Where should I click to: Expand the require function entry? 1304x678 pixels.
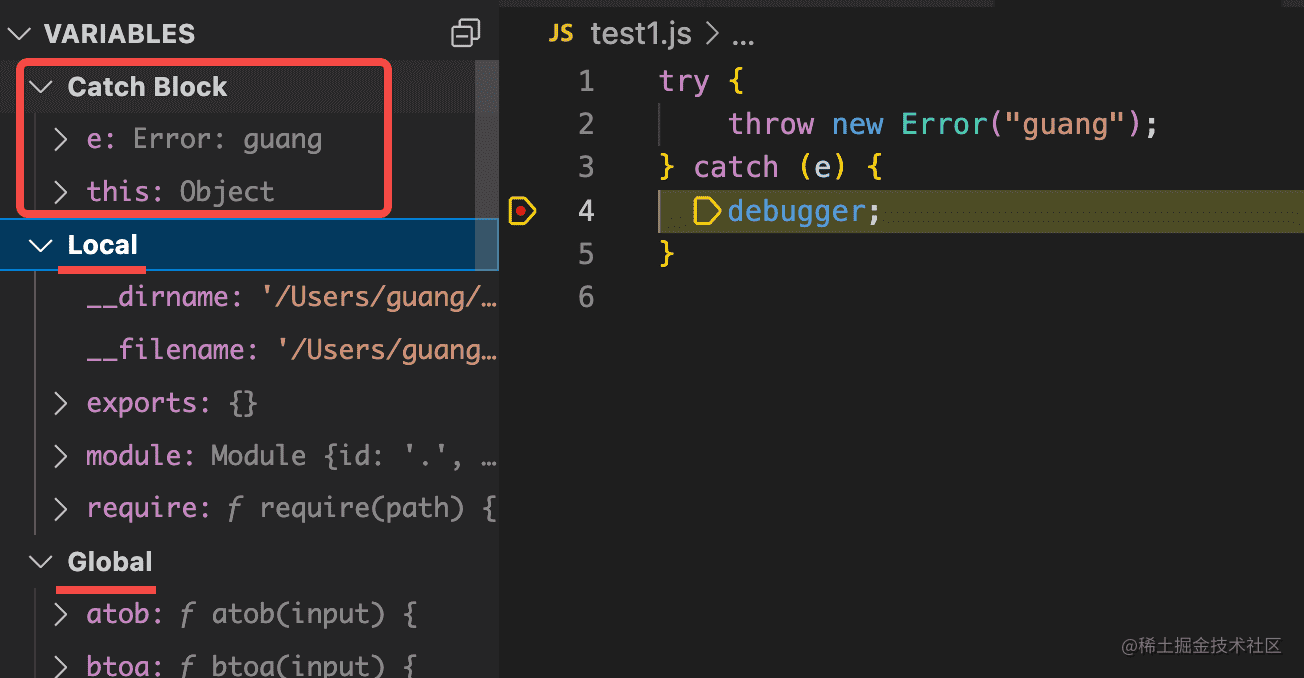(x=61, y=509)
